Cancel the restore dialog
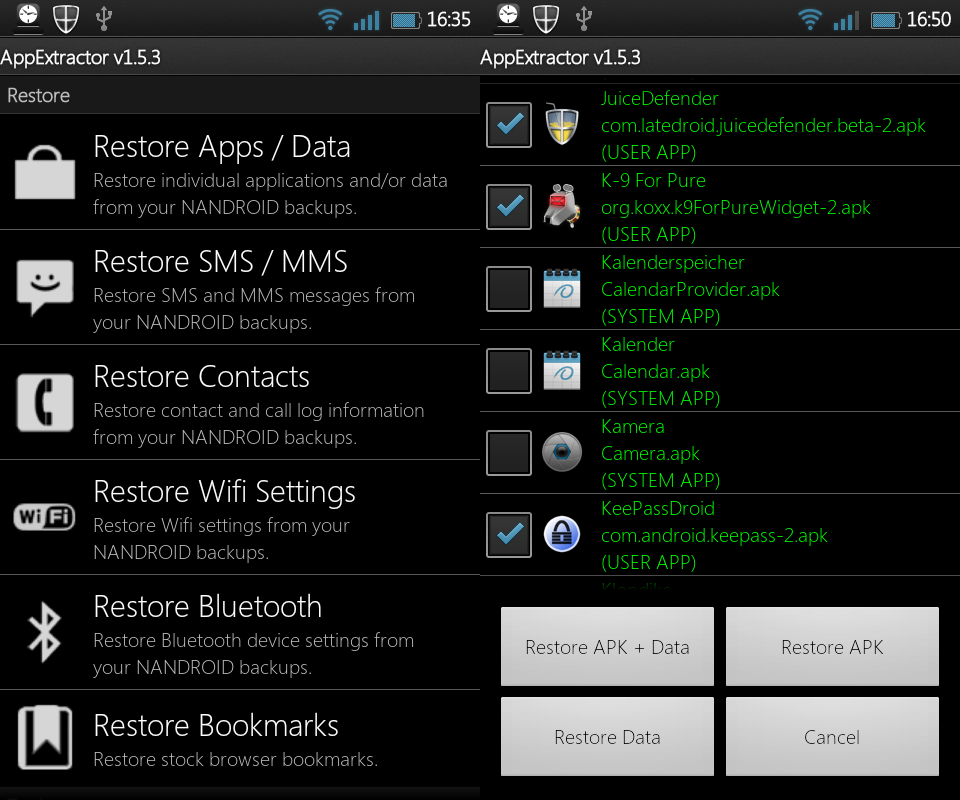Screen dimensions: 960x800 click(832, 737)
